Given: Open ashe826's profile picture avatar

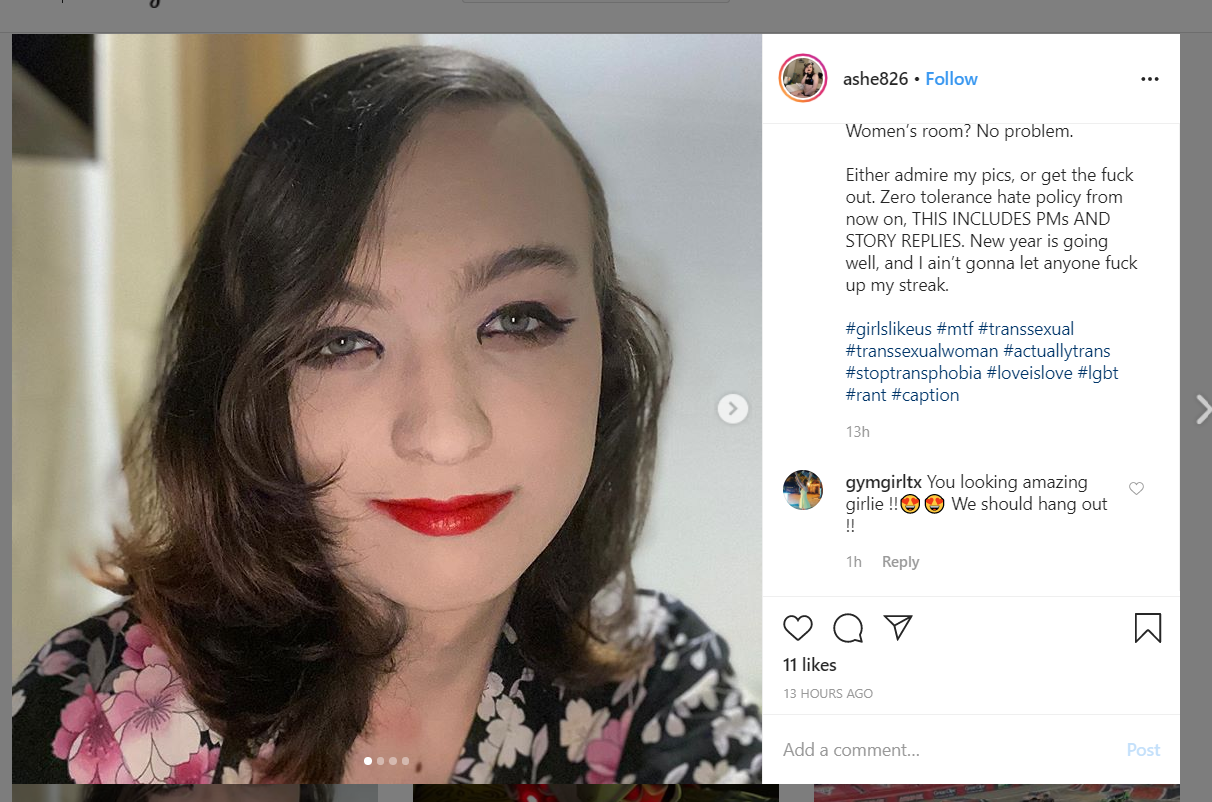Looking at the screenshot, I should pos(802,78).
